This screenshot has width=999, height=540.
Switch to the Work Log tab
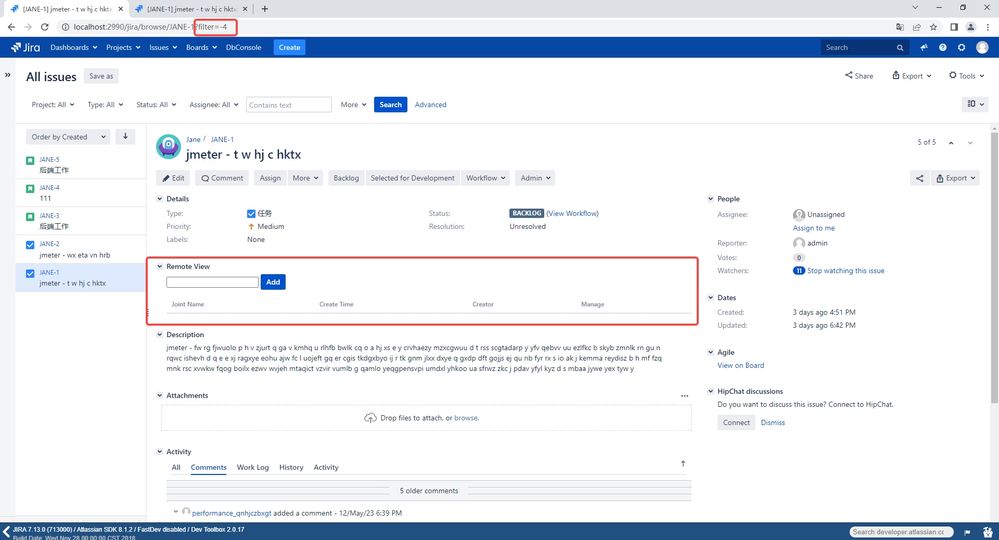coord(253,467)
